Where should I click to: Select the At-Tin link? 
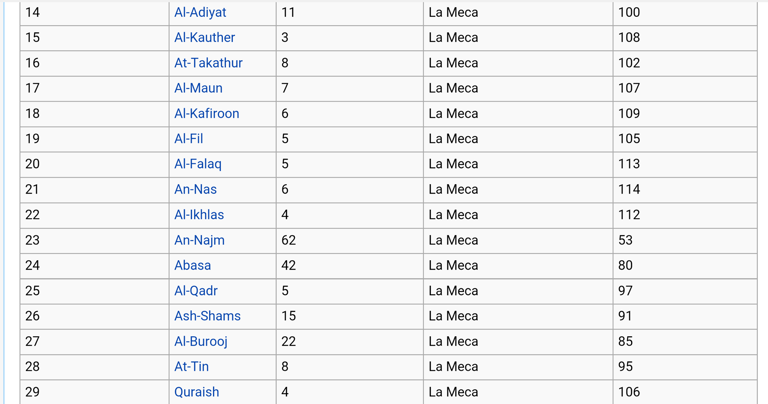pyautogui.click(x=191, y=367)
